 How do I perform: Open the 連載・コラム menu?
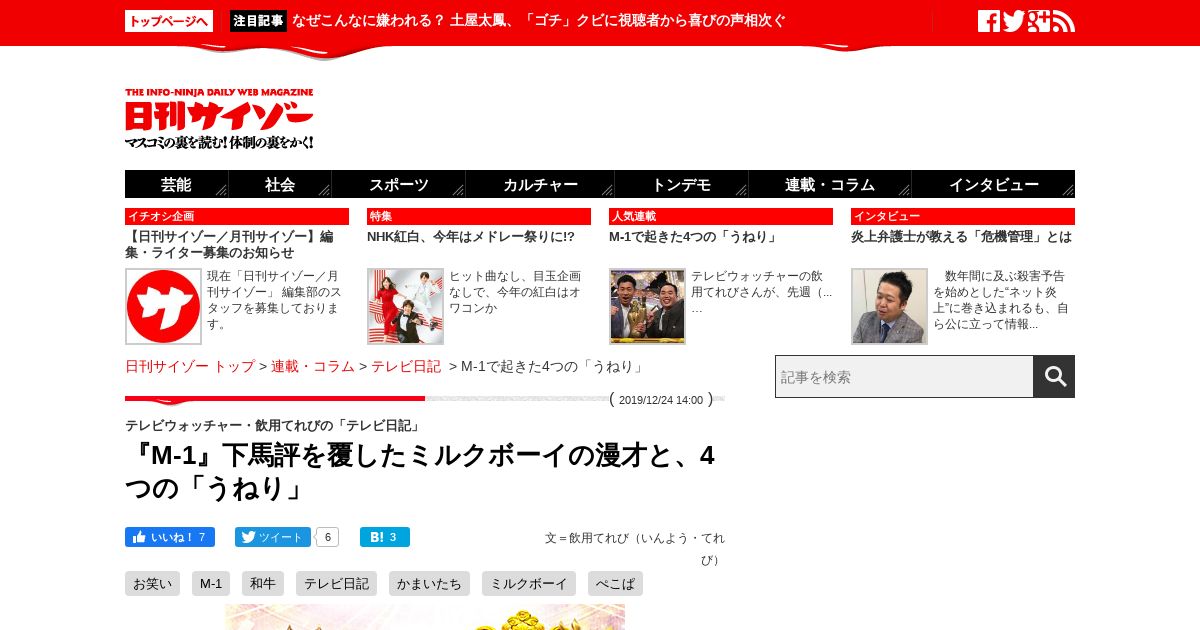click(x=830, y=184)
